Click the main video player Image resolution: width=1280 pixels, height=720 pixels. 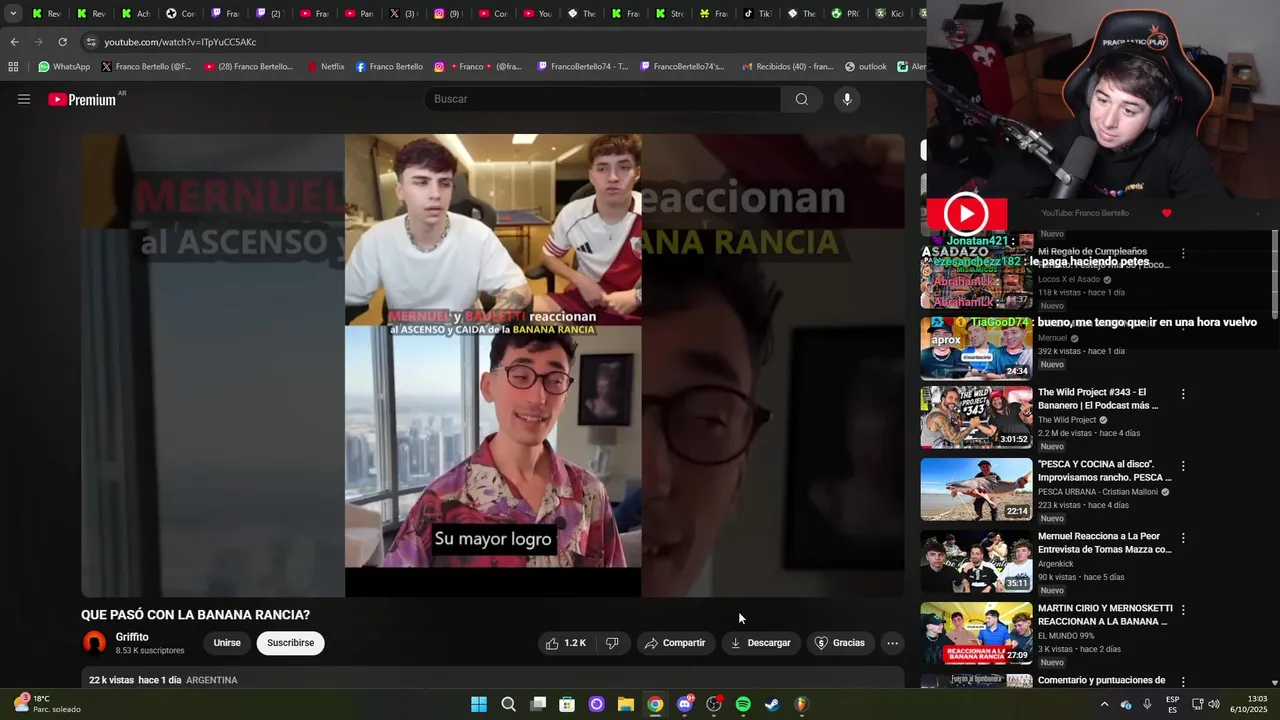tap(493, 365)
